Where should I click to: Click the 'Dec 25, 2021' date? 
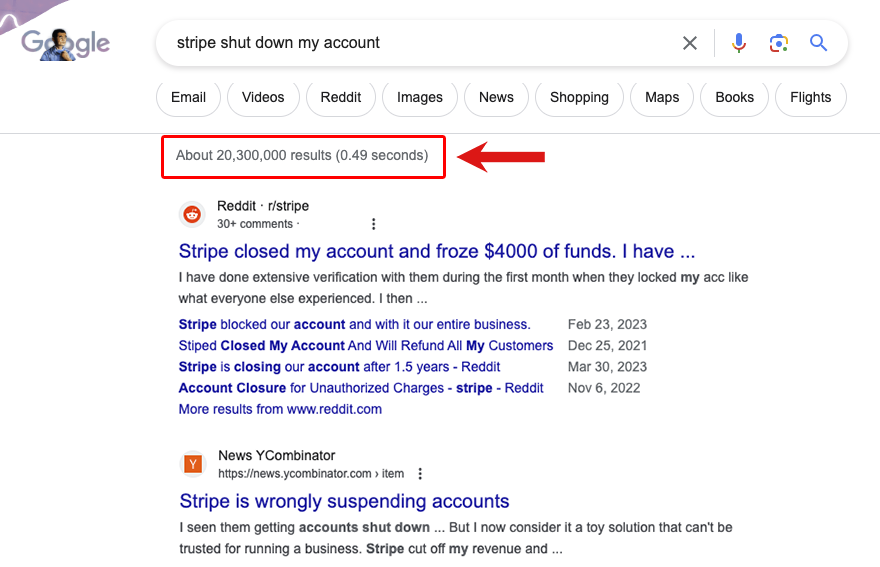pyautogui.click(x=607, y=346)
